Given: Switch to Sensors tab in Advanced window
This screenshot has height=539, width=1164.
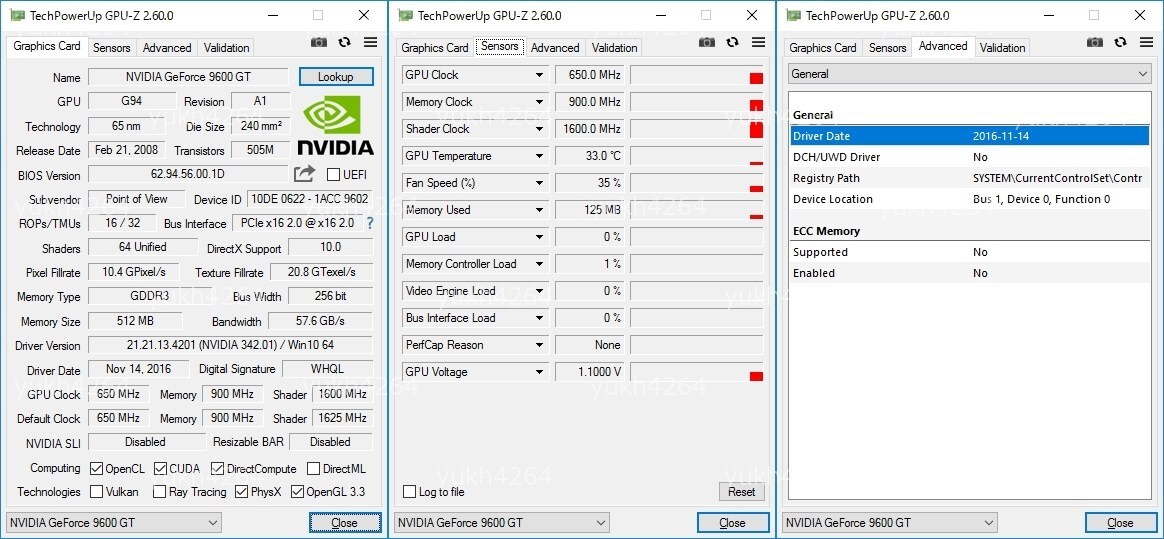Looking at the screenshot, I should (x=888, y=48).
